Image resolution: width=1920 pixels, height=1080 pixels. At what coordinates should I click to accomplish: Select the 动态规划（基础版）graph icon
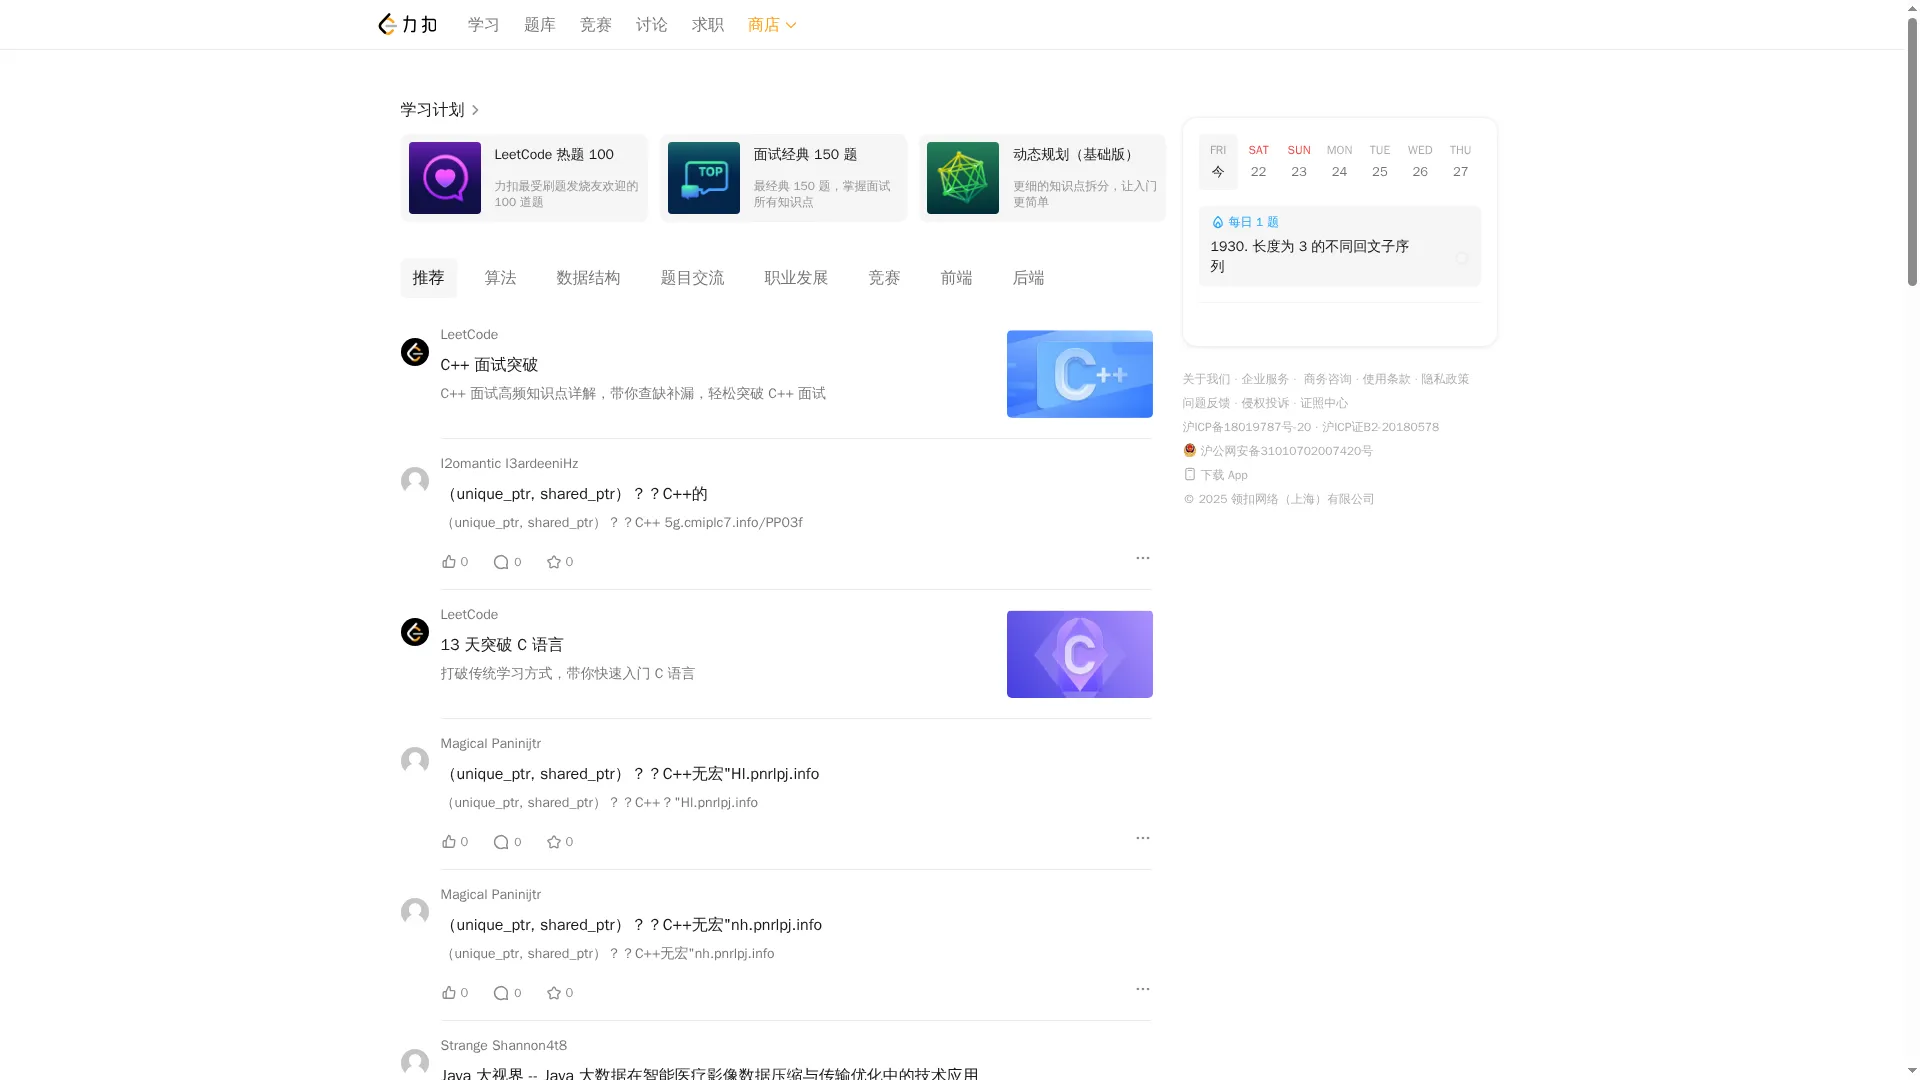(962, 178)
